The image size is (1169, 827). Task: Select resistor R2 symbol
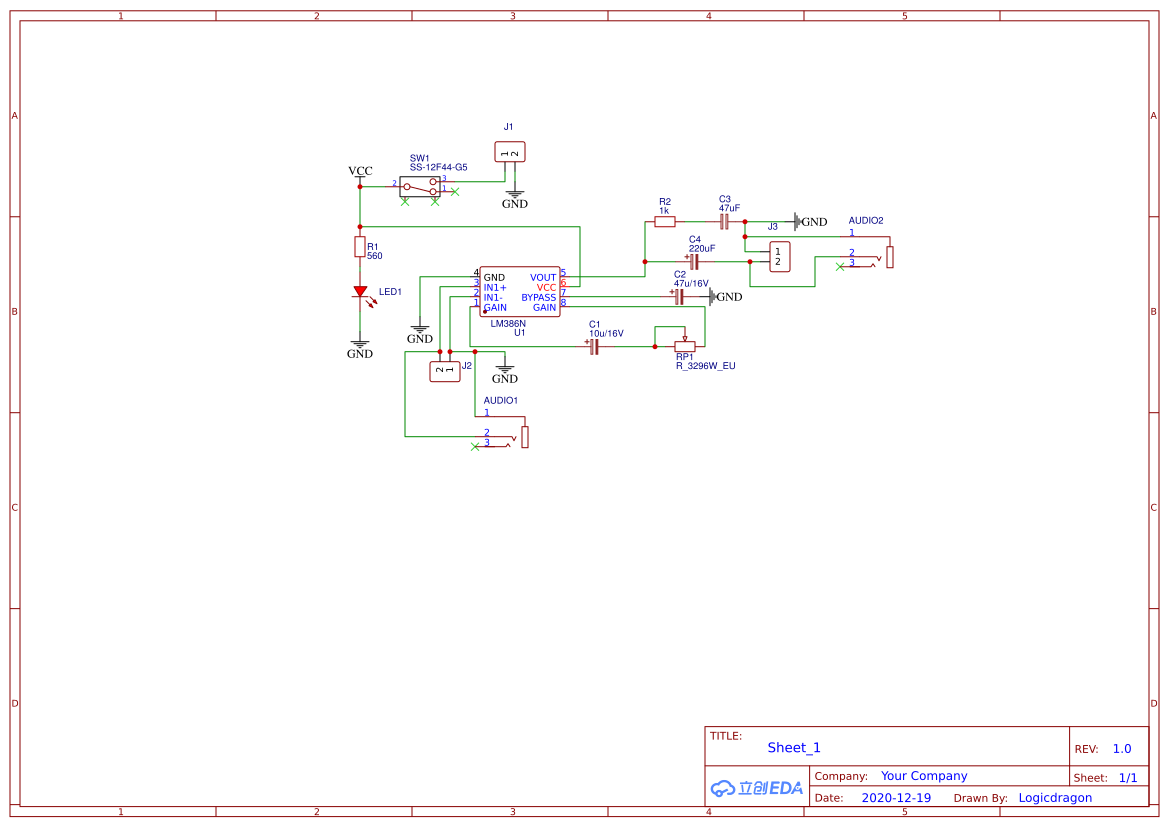point(665,221)
